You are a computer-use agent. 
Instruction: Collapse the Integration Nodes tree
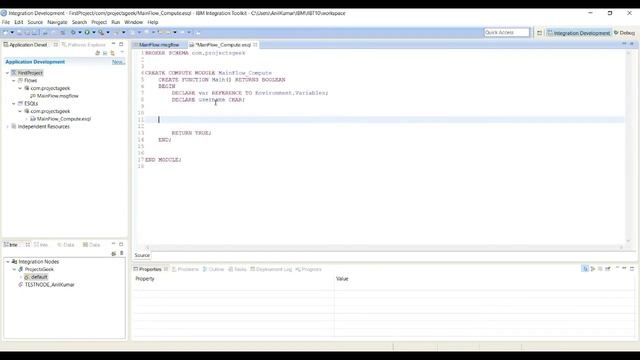[x=7, y=262]
